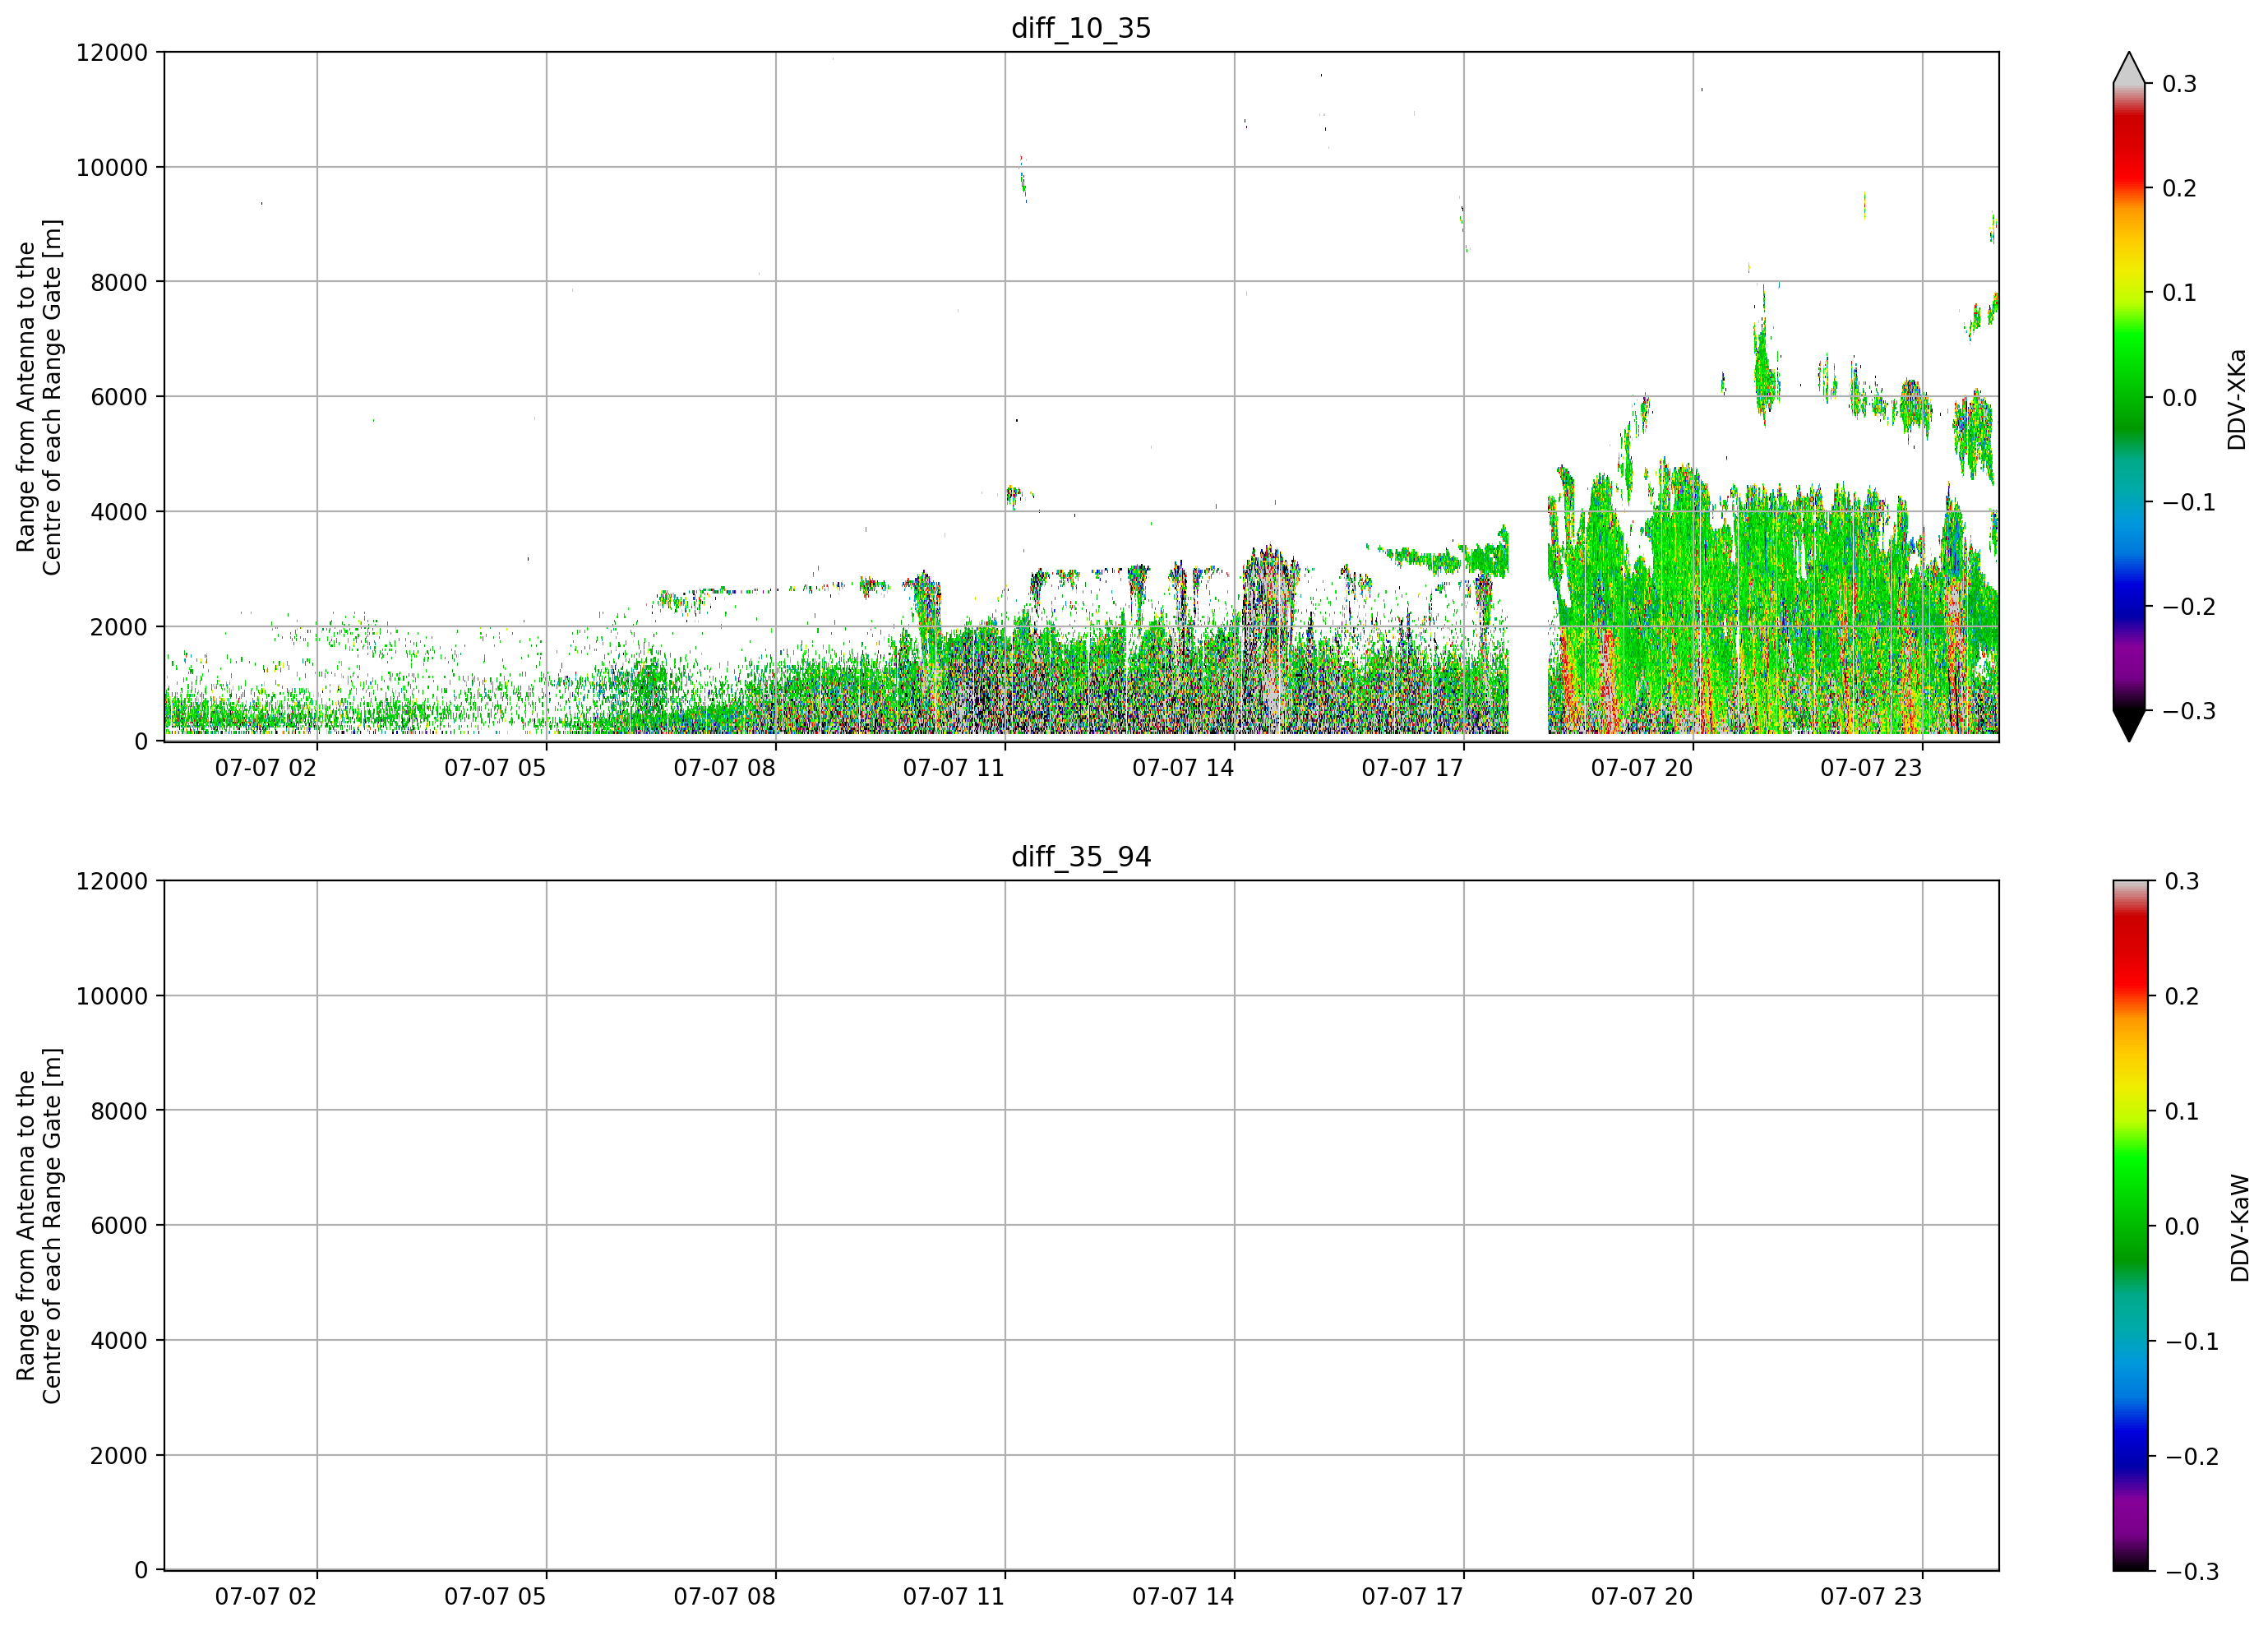Click "07-07 17" tick under diff_35_94 plot
Screen dimensions: 2268x1626
pos(1412,1597)
